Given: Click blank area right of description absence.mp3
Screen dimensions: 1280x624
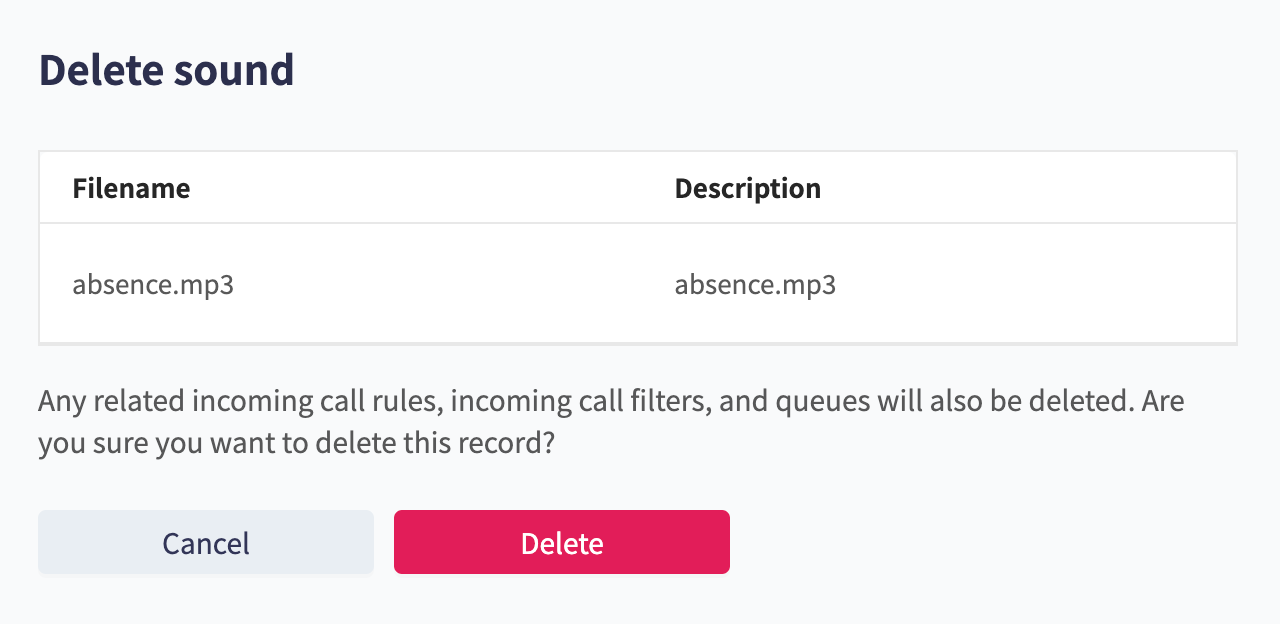Looking at the screenshot, I should pos(1036,285).
